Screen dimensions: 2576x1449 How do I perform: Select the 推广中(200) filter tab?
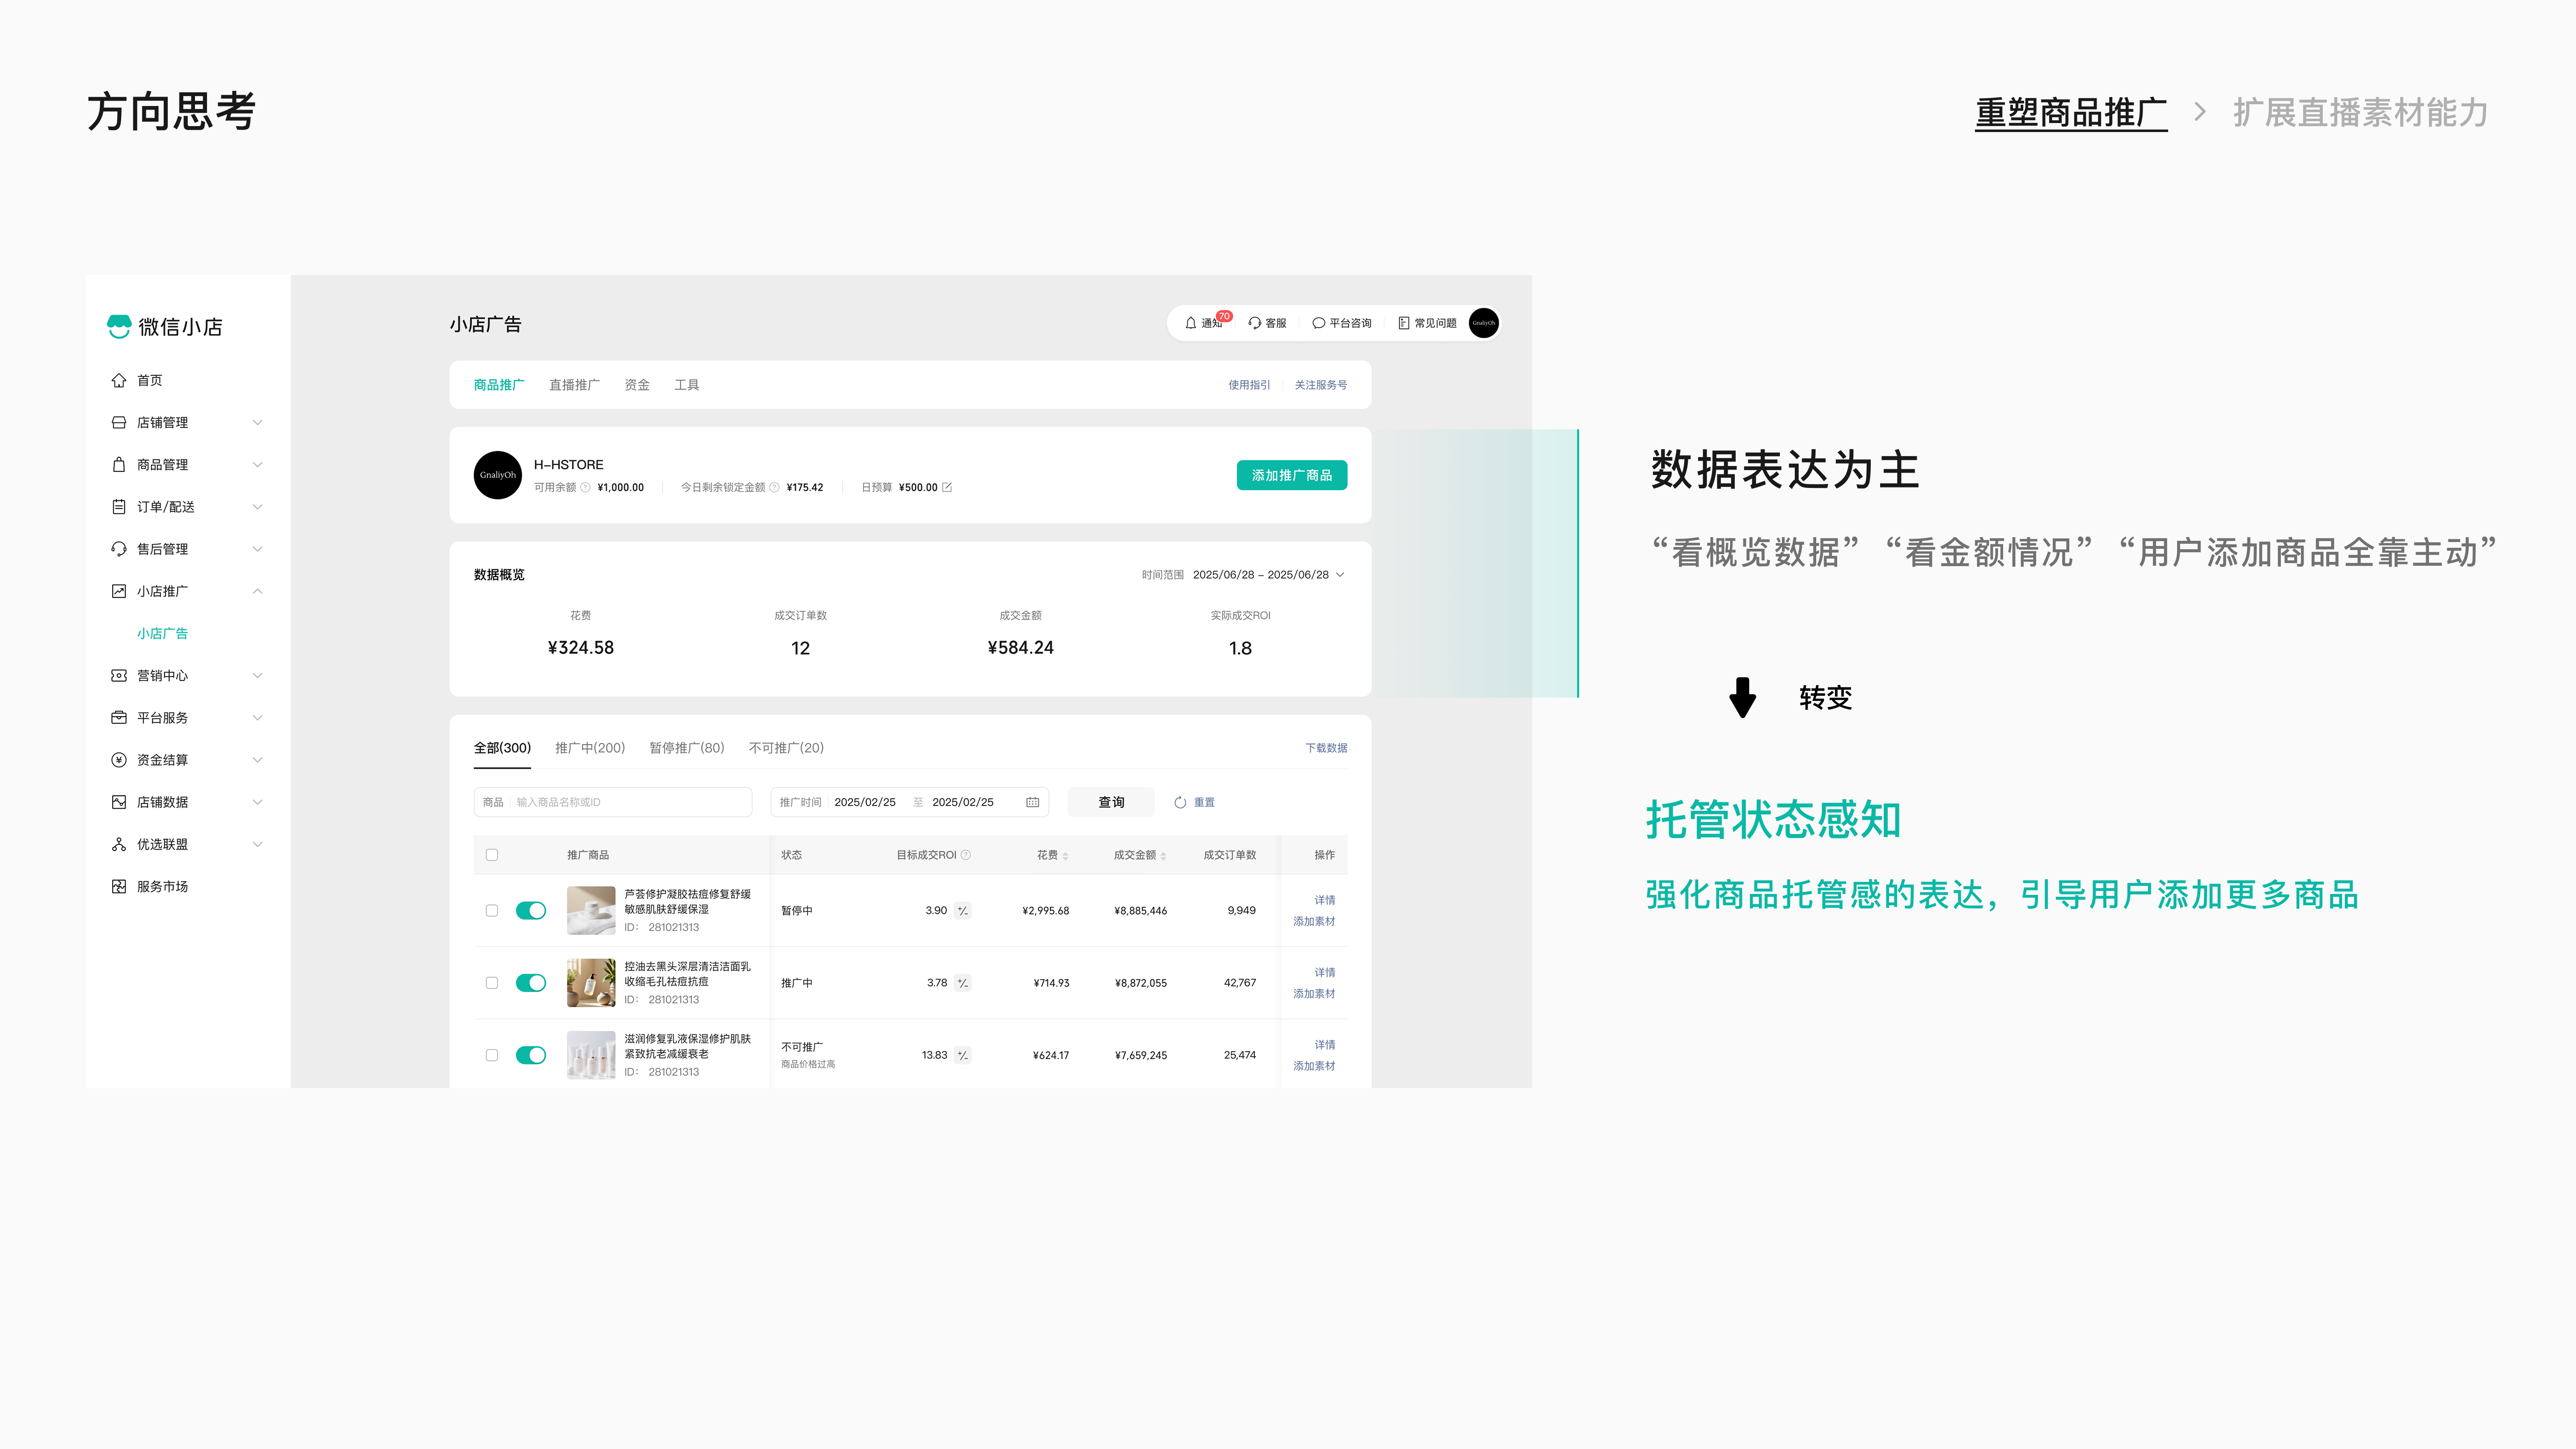[x=590, y=748]
